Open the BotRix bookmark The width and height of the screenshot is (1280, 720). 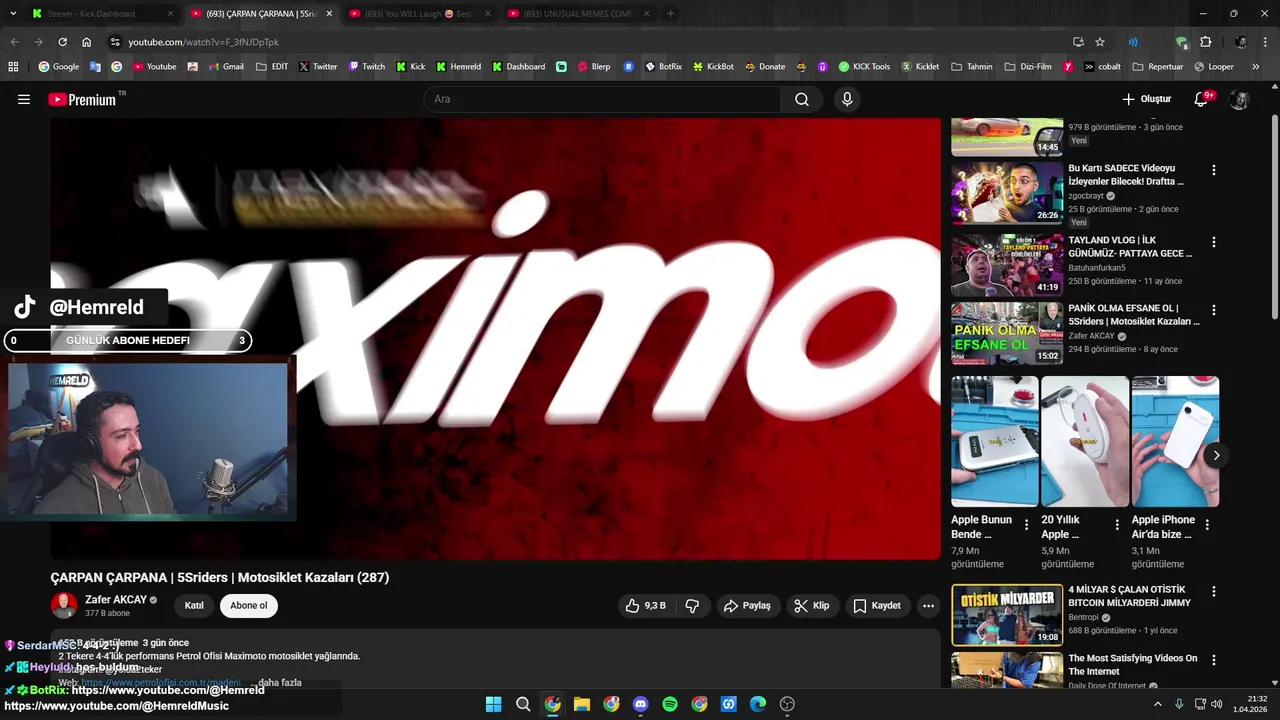(663, 67)
